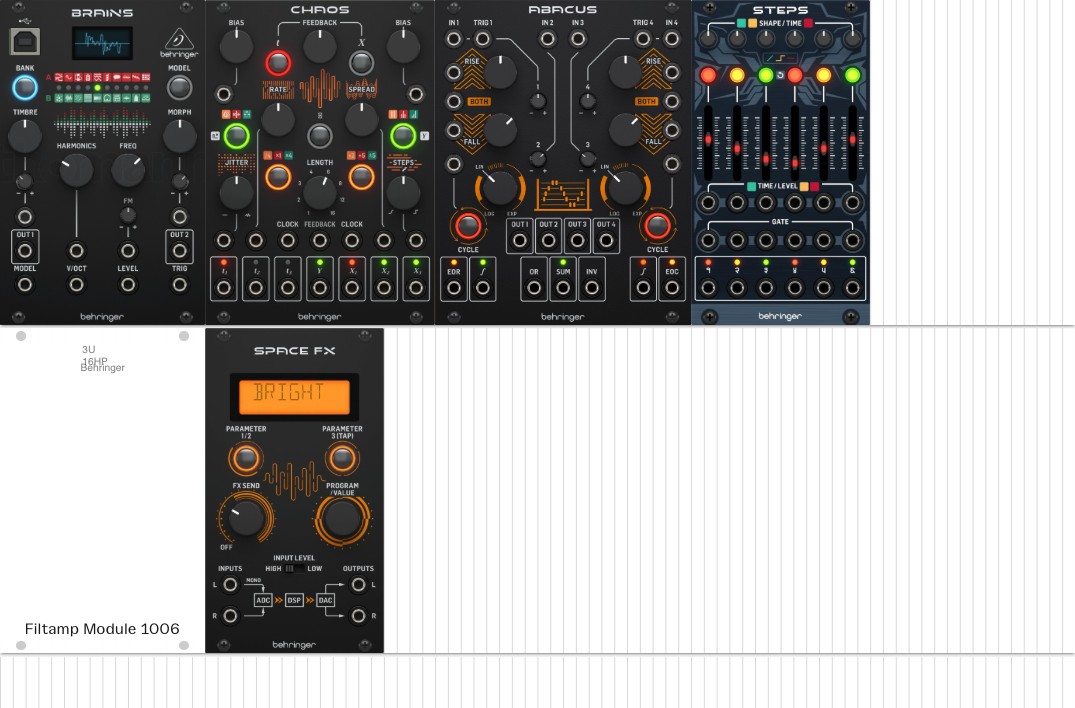Viewport: 1075px width, 708px height.
Task: Flip the INPUT LEVEL High/Low switch
Action: tap(294, 569)
